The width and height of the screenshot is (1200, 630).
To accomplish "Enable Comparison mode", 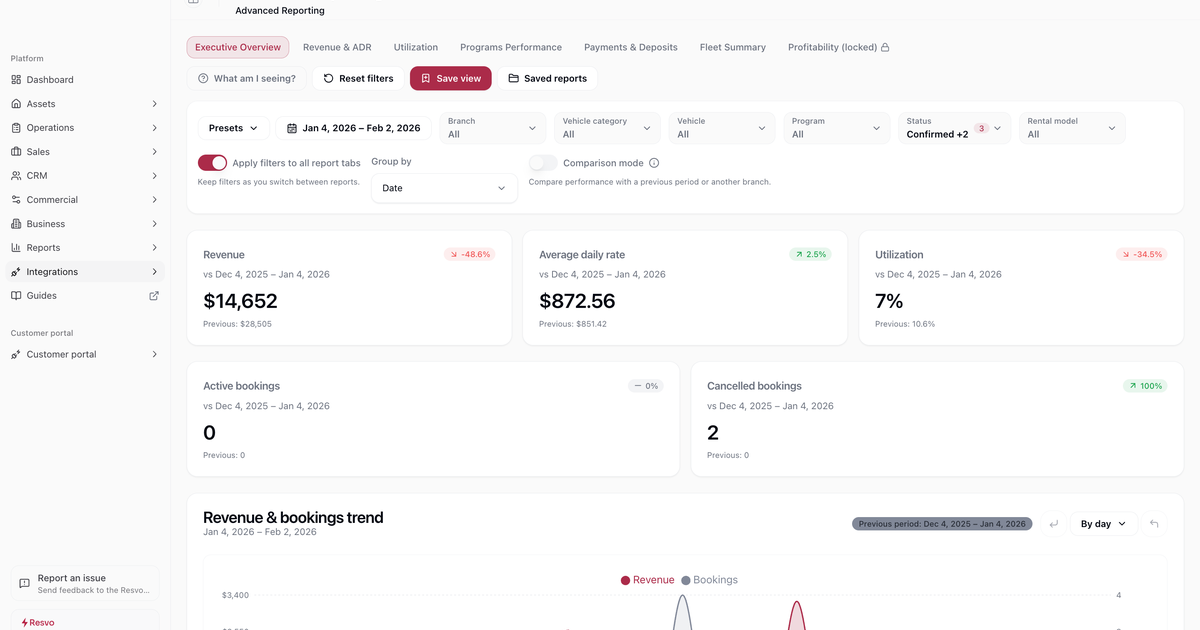I will (x=543, y=162).
